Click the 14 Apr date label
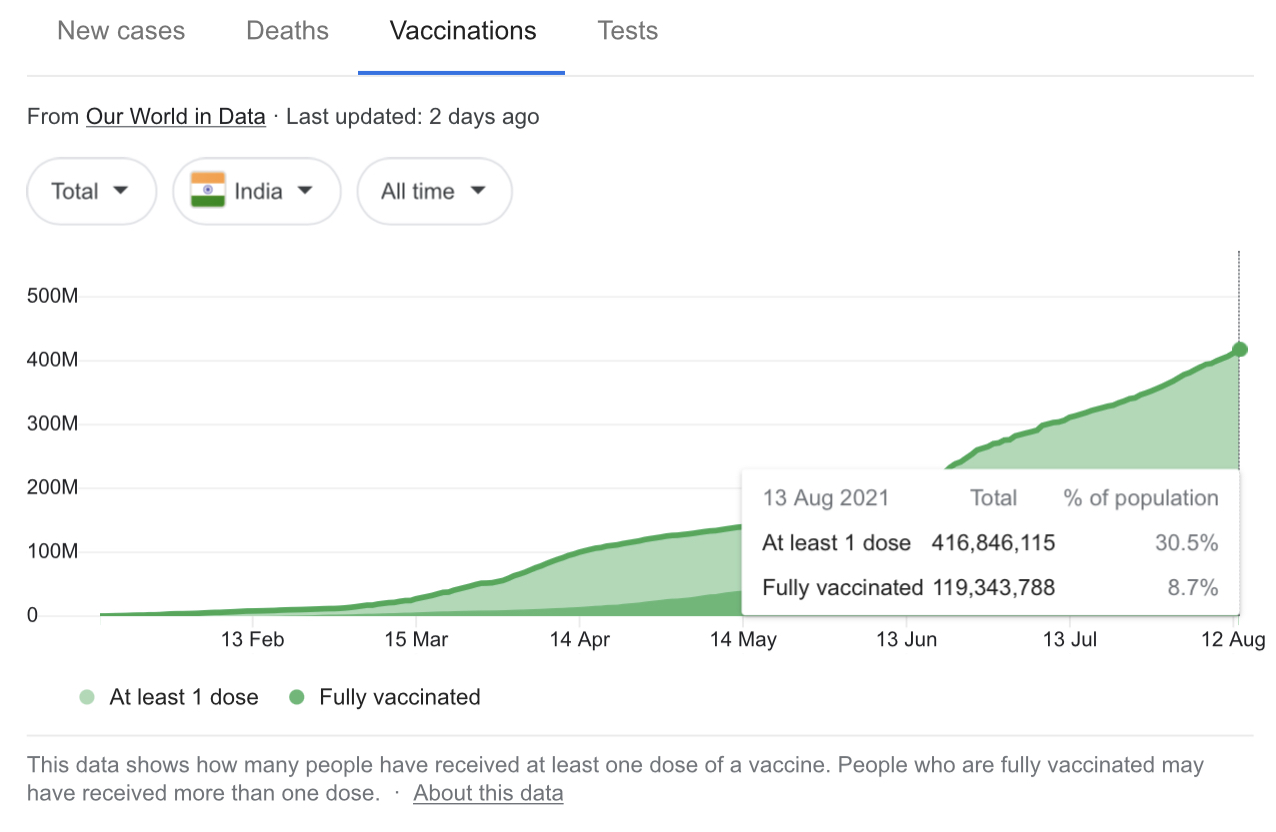The width and height of the screenshot is (1276, 832). 580,640
